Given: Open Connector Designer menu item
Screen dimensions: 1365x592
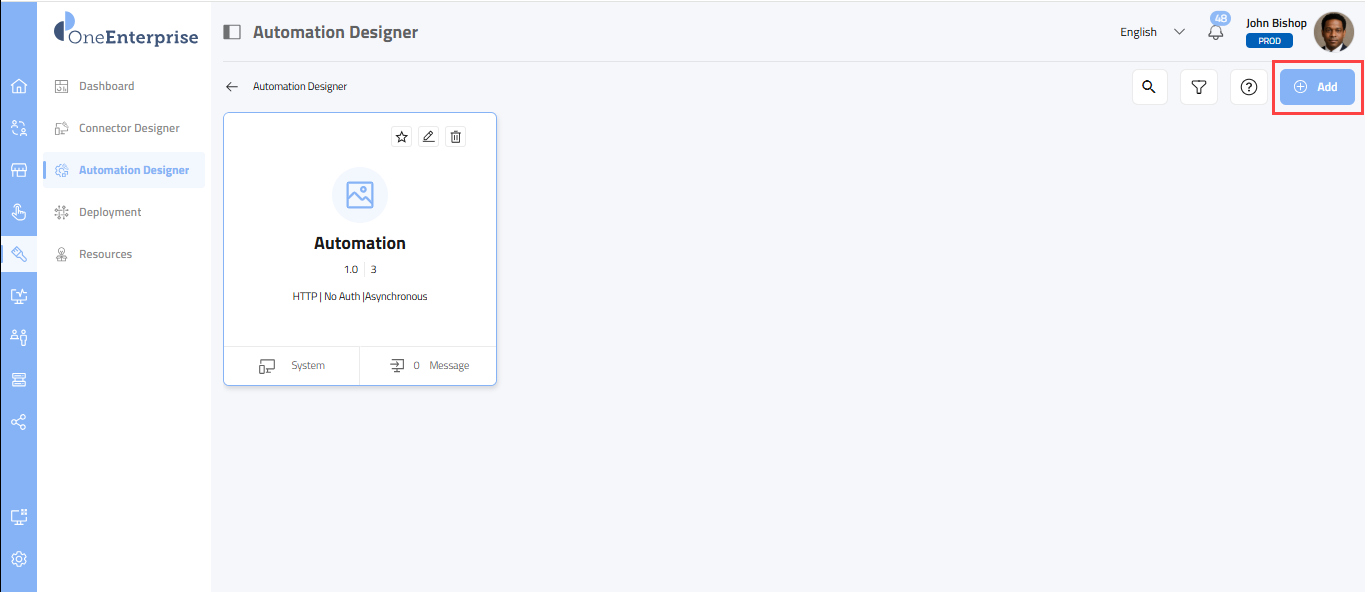Looking at the screenshot, I should point(129,128).
